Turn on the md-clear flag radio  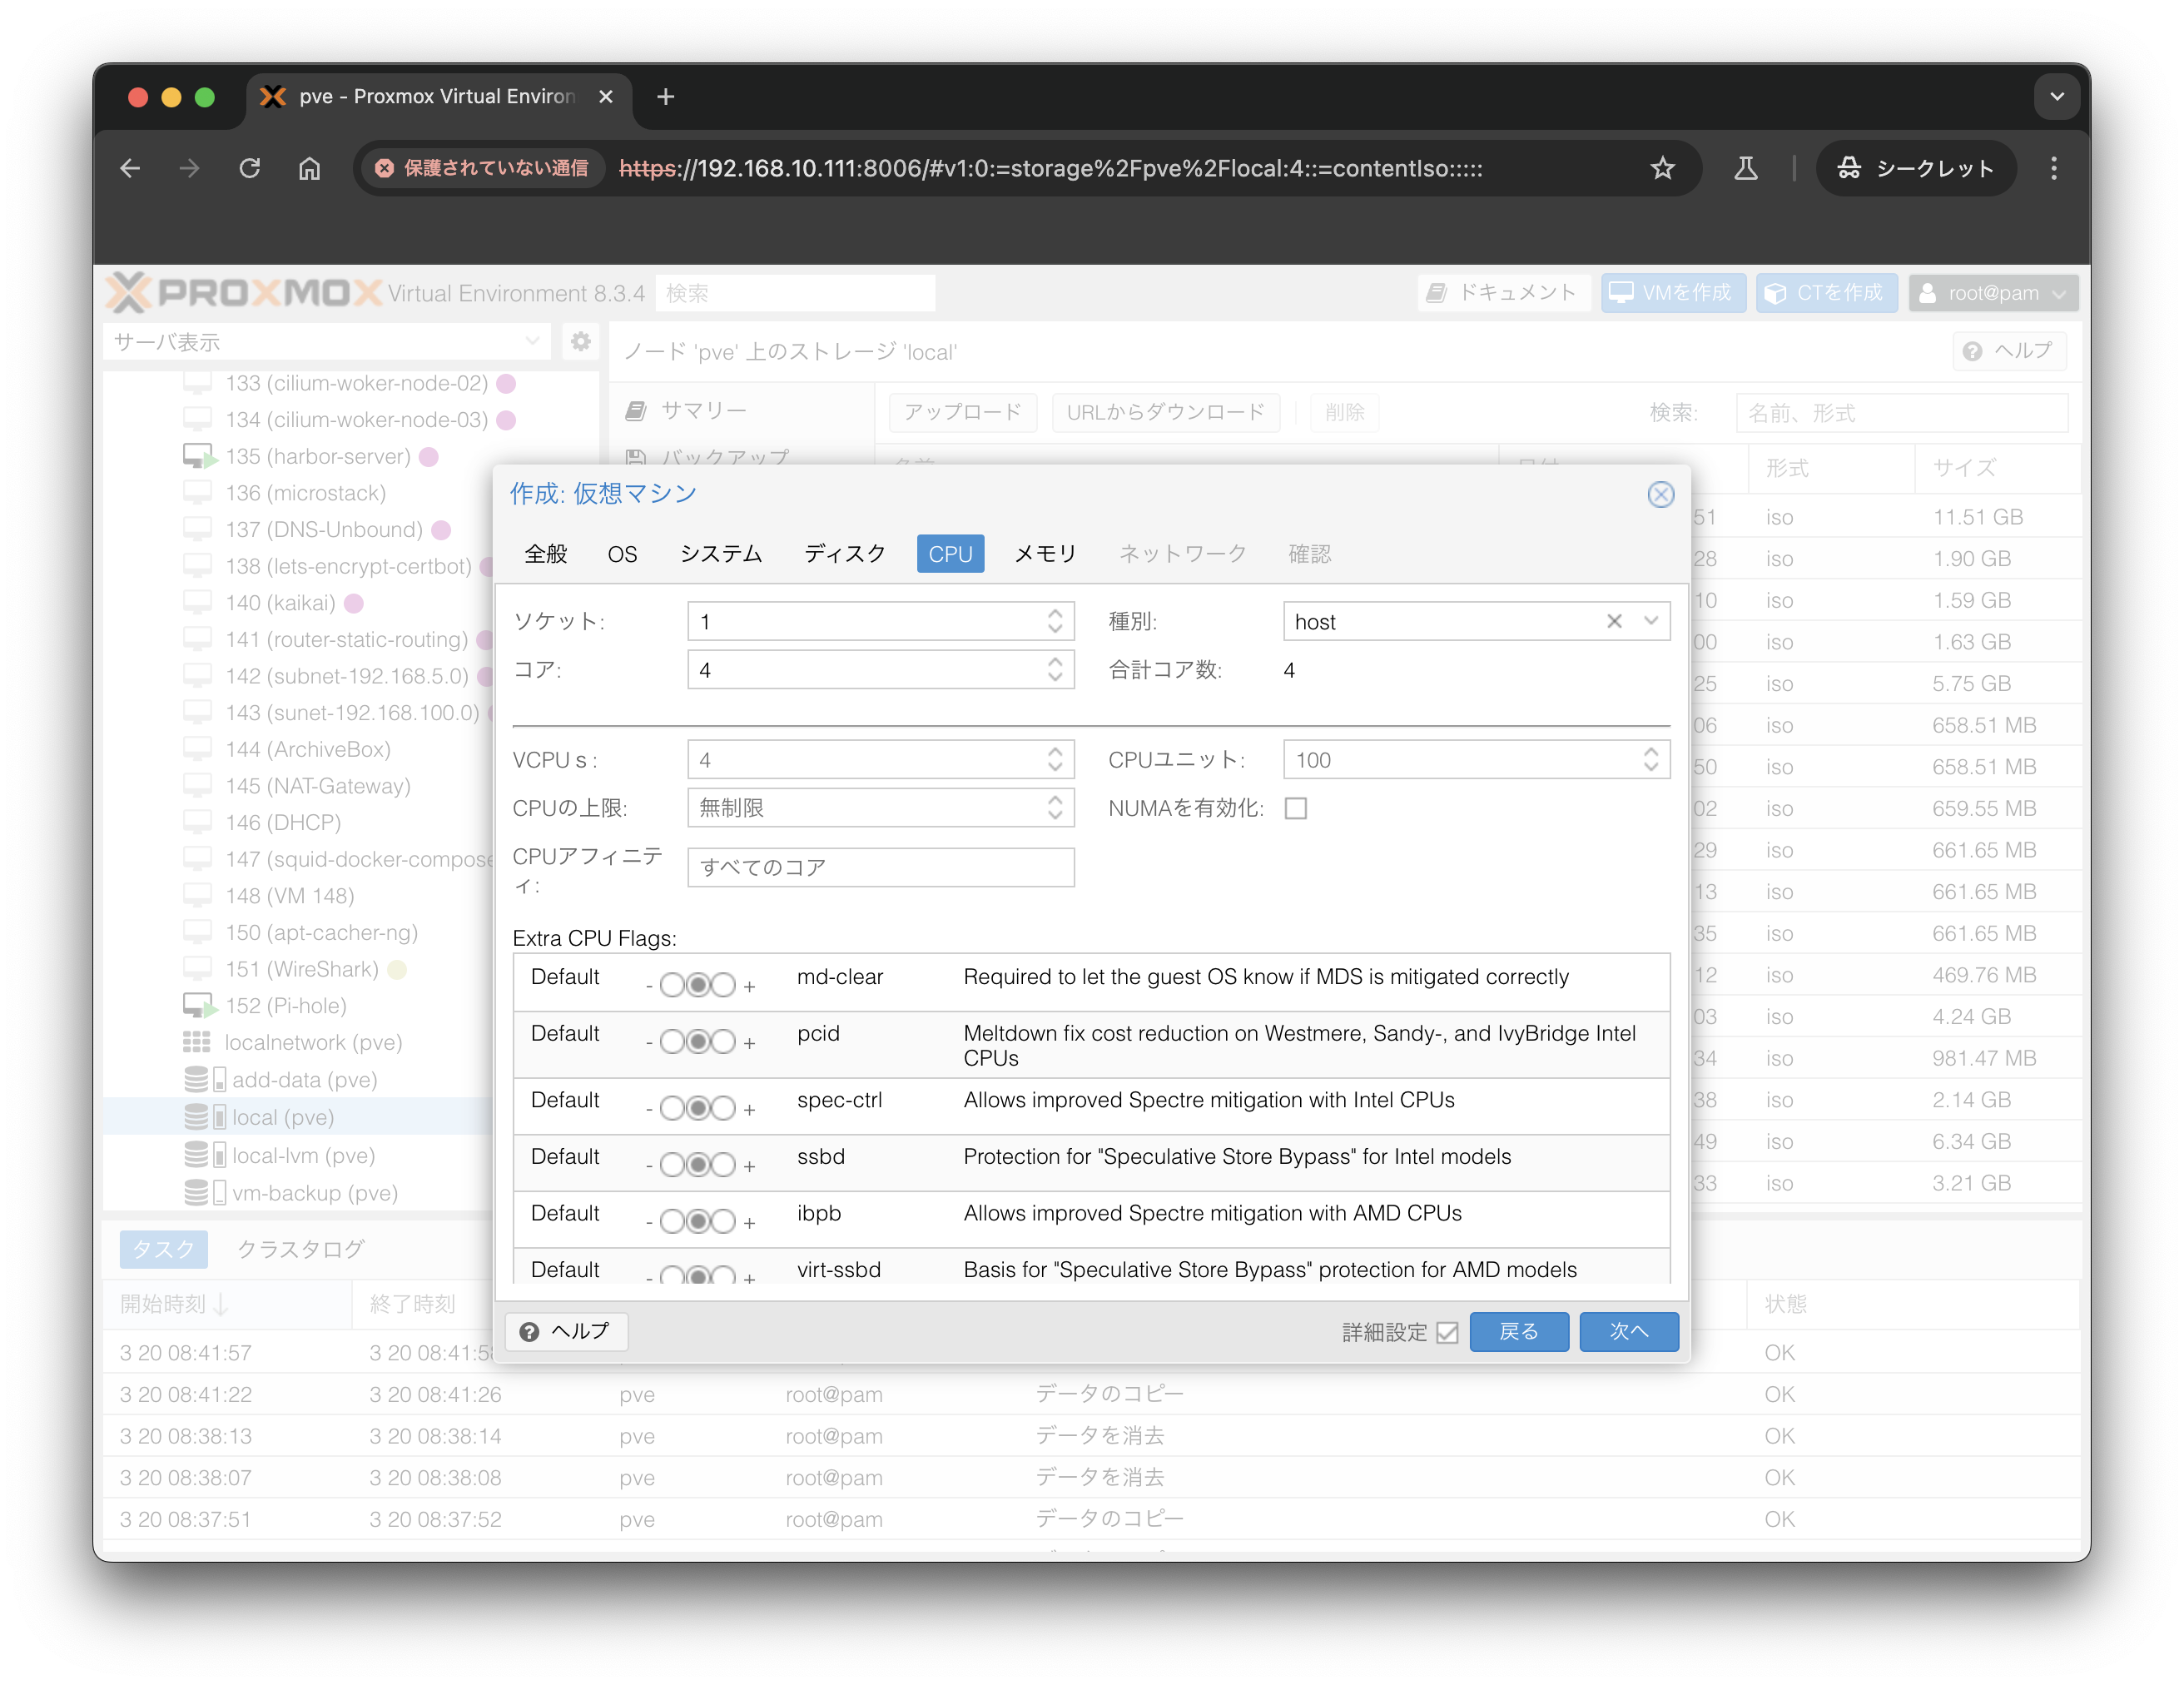coord(723,985)
